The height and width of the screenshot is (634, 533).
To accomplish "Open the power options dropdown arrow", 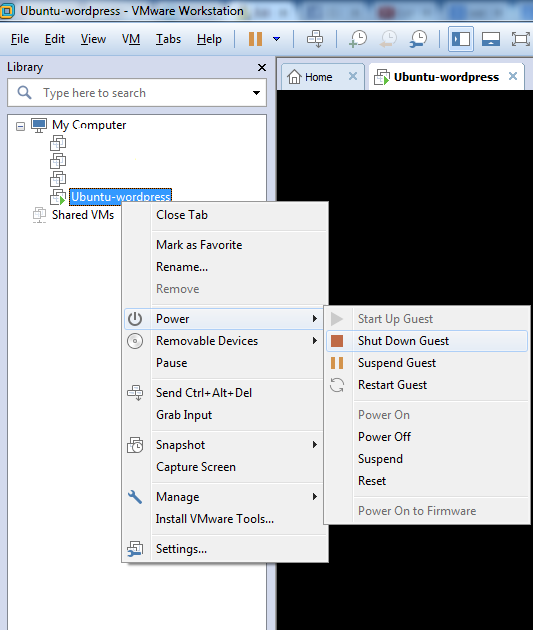I will pyautogui.click(x=277, y=39).
